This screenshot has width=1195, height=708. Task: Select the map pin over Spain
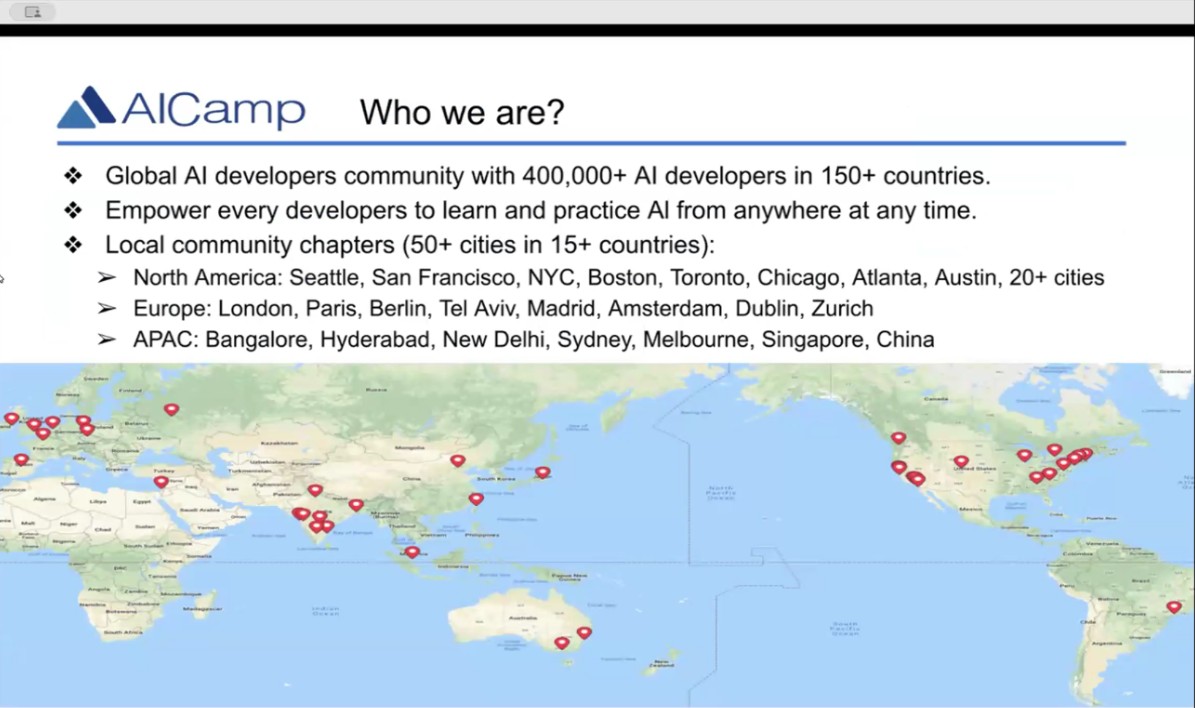(x=21, y=460)
